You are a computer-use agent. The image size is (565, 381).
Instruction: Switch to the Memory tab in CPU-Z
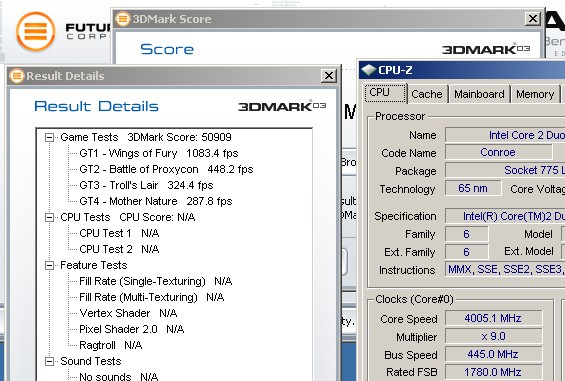coord(535,94)
